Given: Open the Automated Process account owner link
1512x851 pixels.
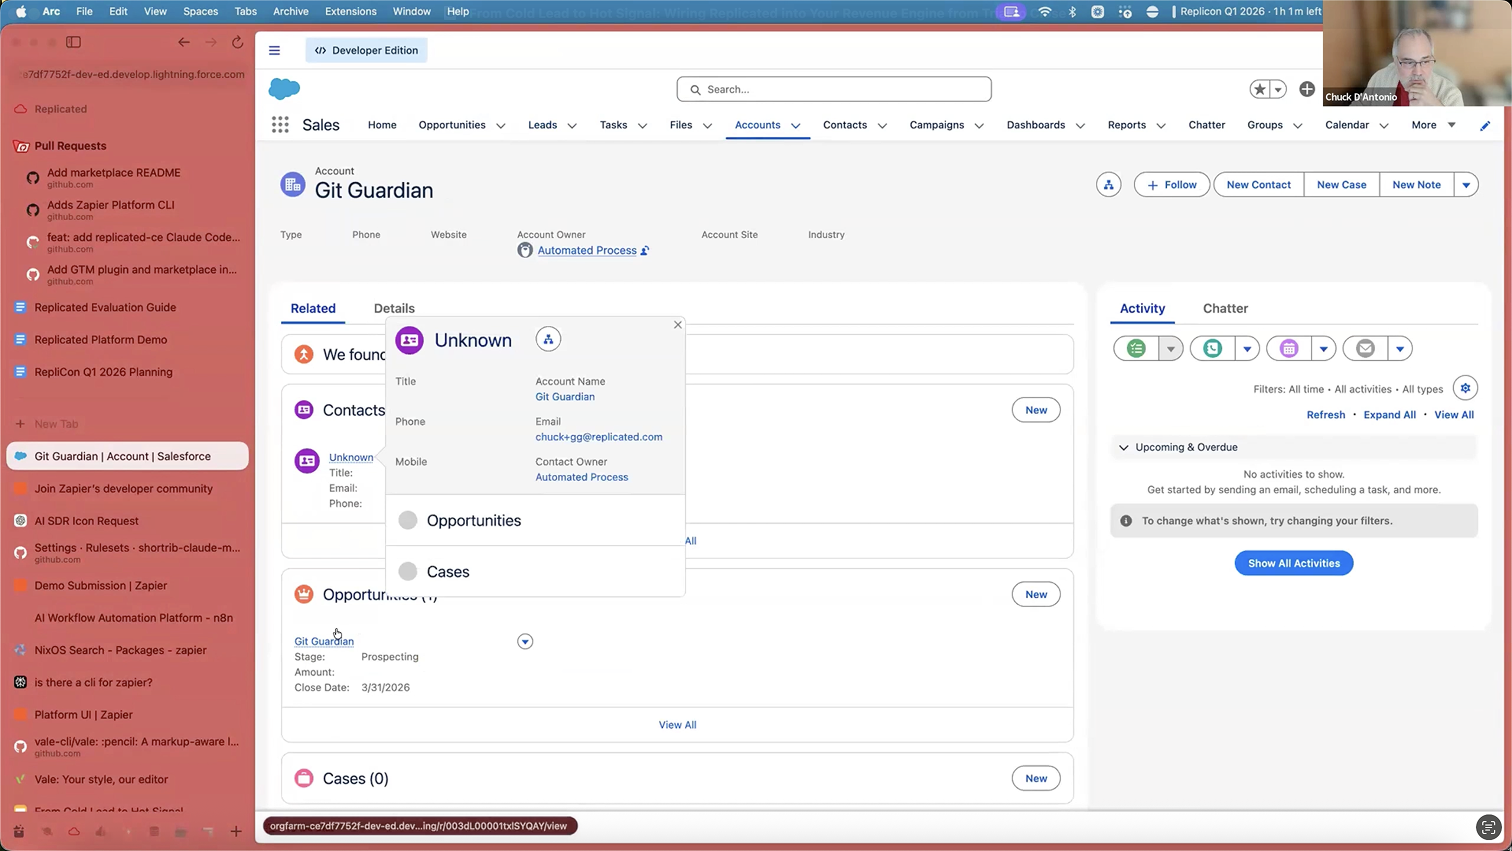Looking at the screenshot, I should point(587,250).
